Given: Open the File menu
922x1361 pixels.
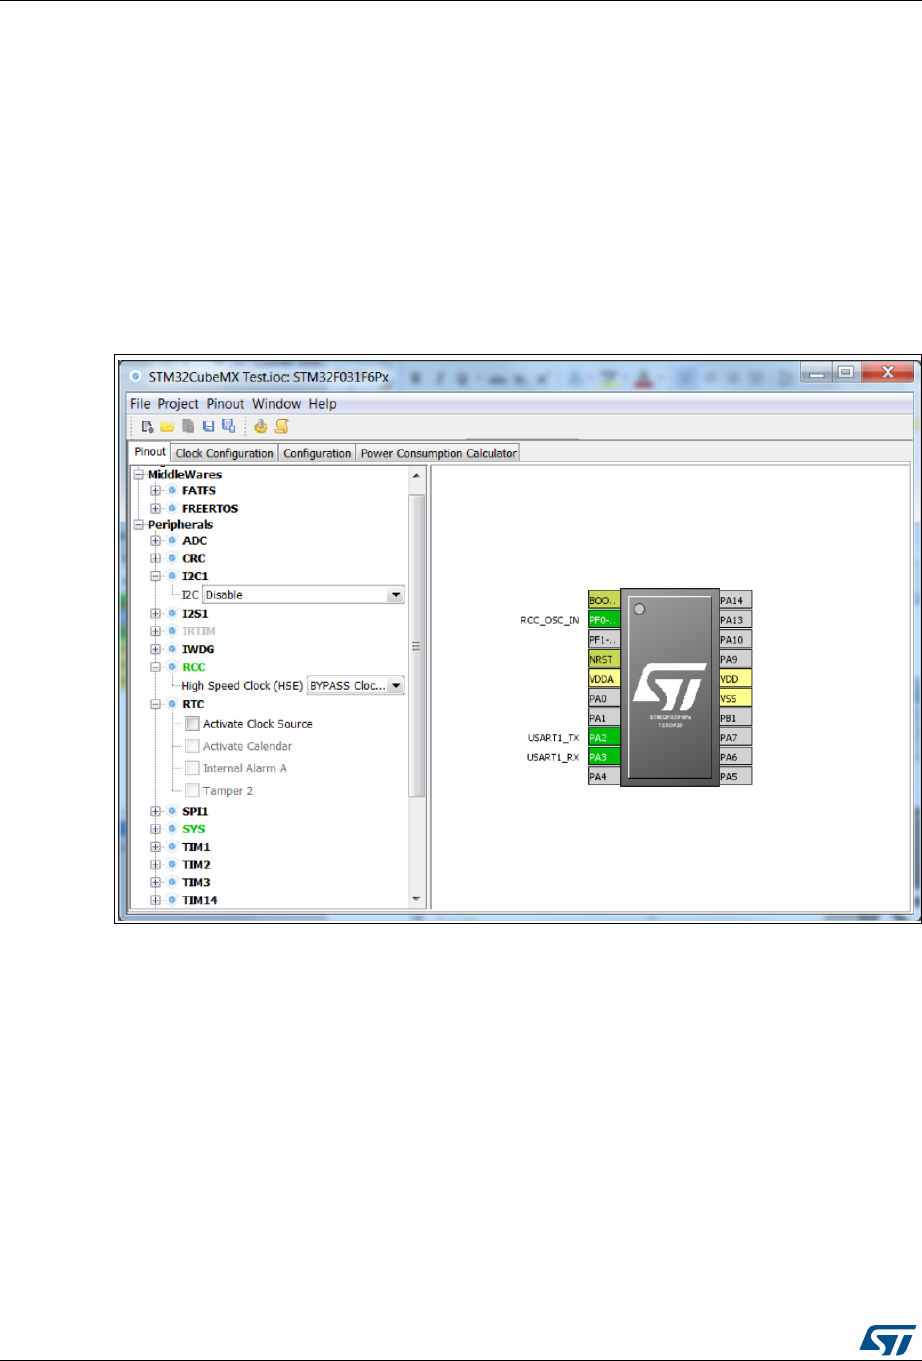Looking at the screenshot, I should click(140, 404).
